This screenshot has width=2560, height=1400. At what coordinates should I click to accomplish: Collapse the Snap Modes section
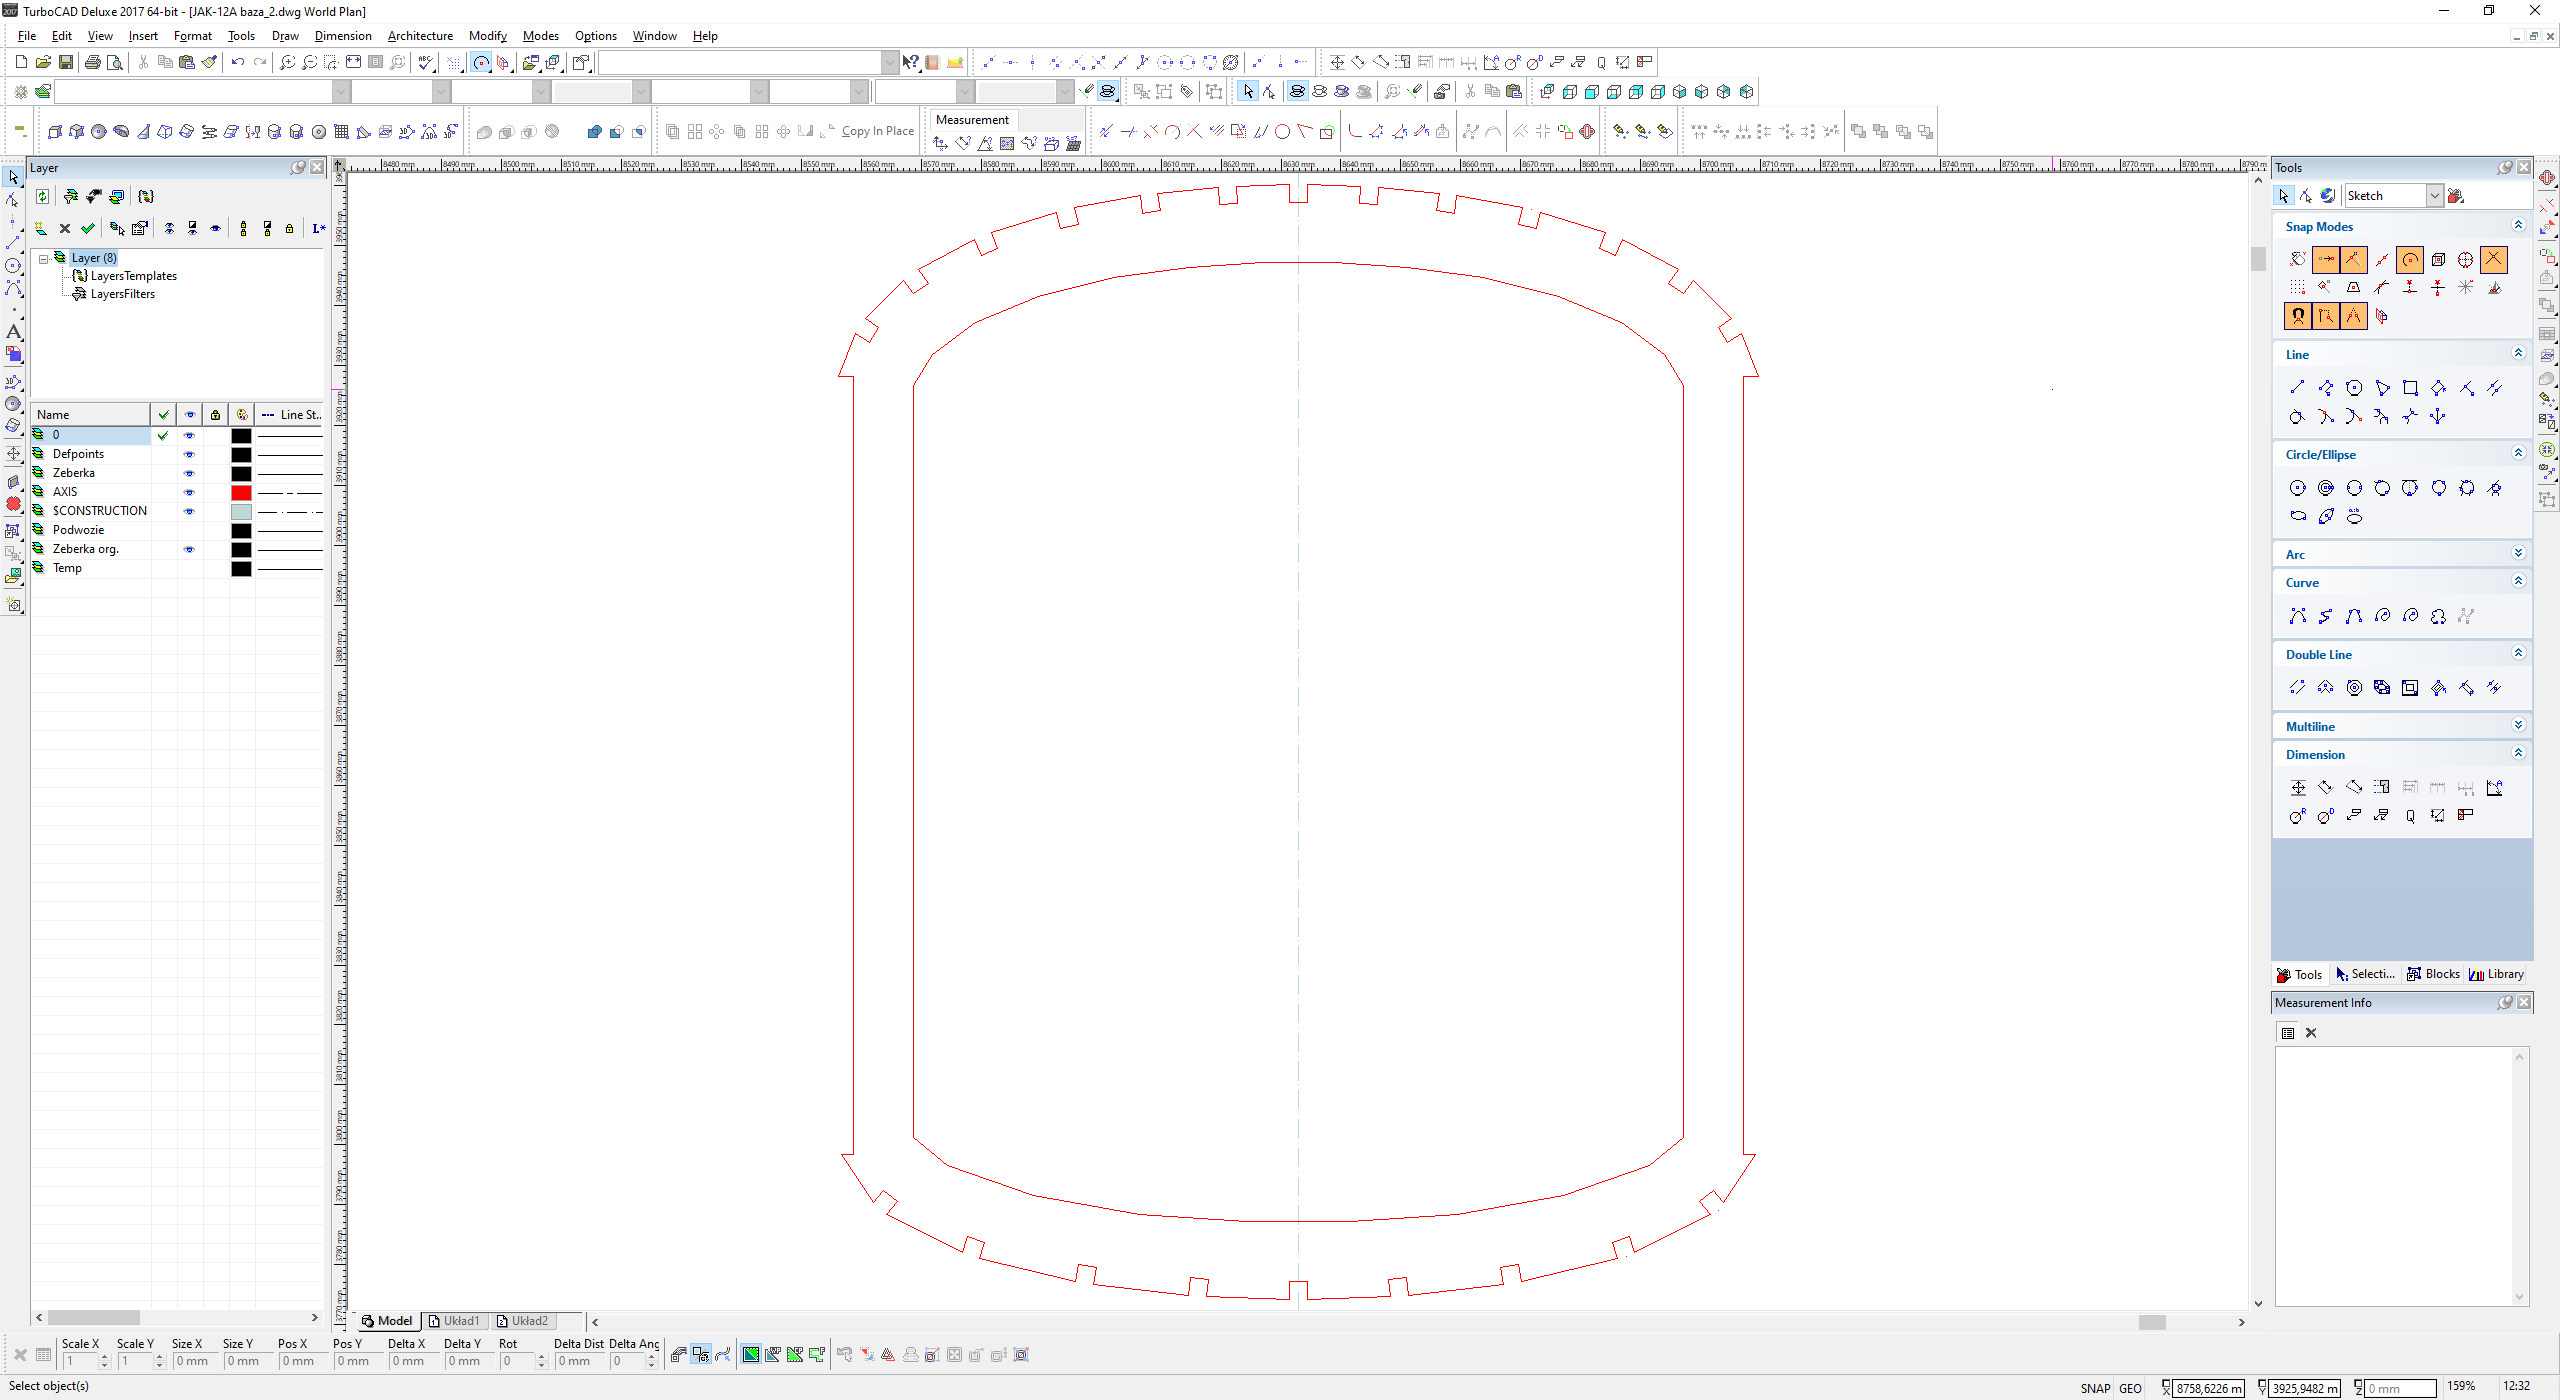[2518, 226]
